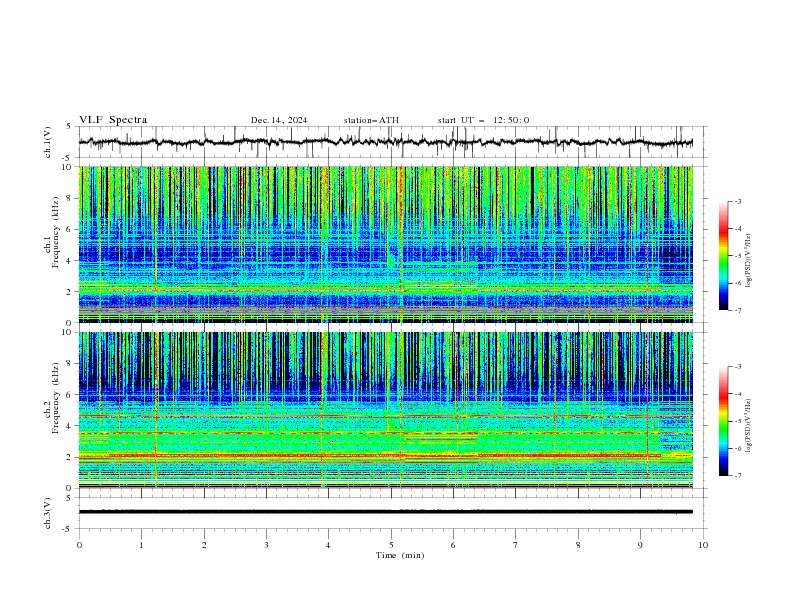Screen dimensions: 792x612
Task: Click time axis tick label "6"
Action: point(453,545)
